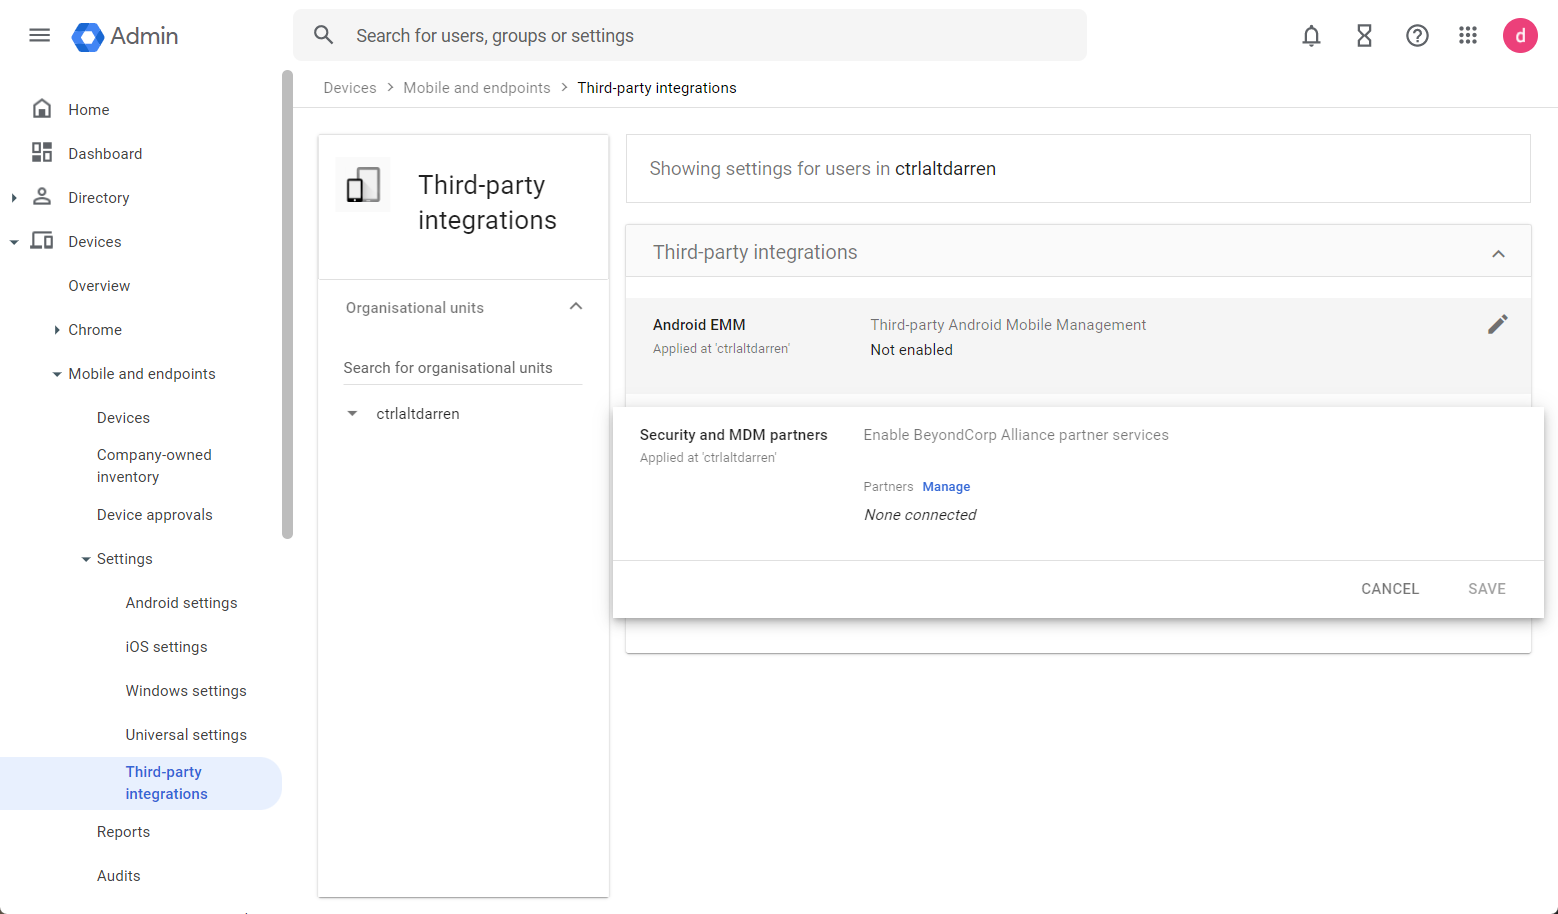This screenshot has width=1558, height=914.
Task: Expand the ctrlaltdarren organisational unit arrow
Action: [x=352, y=414]
